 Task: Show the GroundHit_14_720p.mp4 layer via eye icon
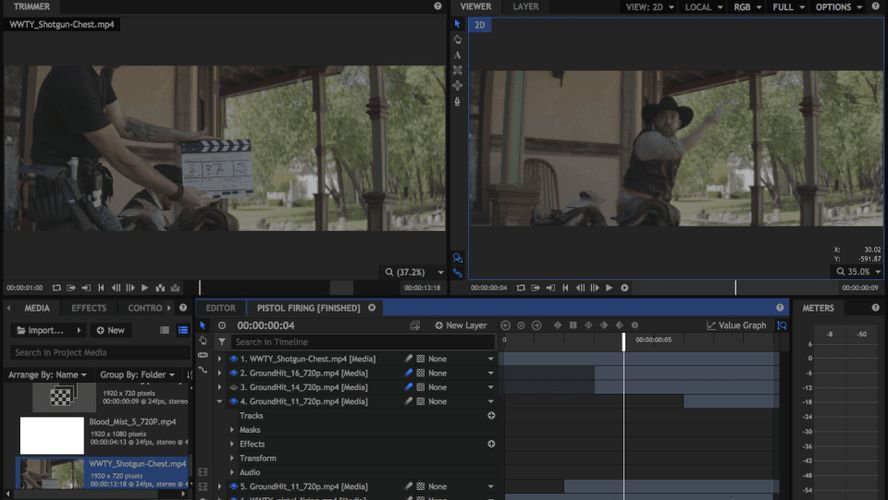[233, 387]
